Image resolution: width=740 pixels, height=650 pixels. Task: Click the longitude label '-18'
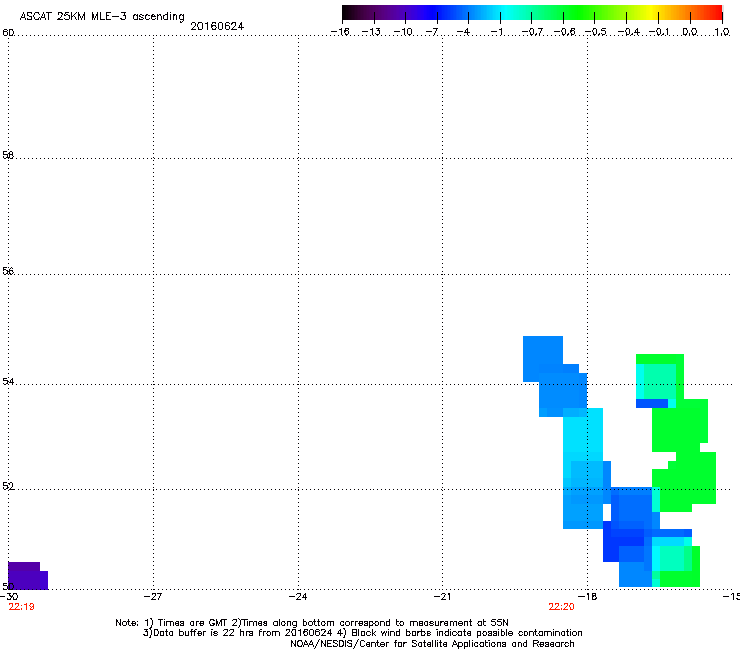pos(588,596)
